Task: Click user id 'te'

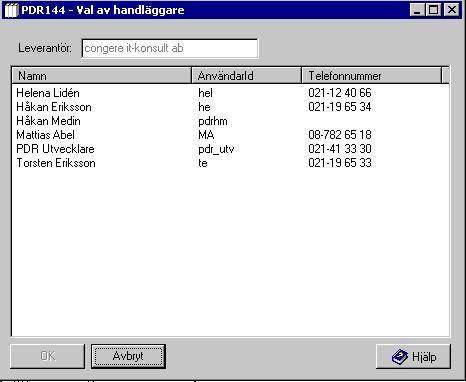Action: tap(203, 163)
